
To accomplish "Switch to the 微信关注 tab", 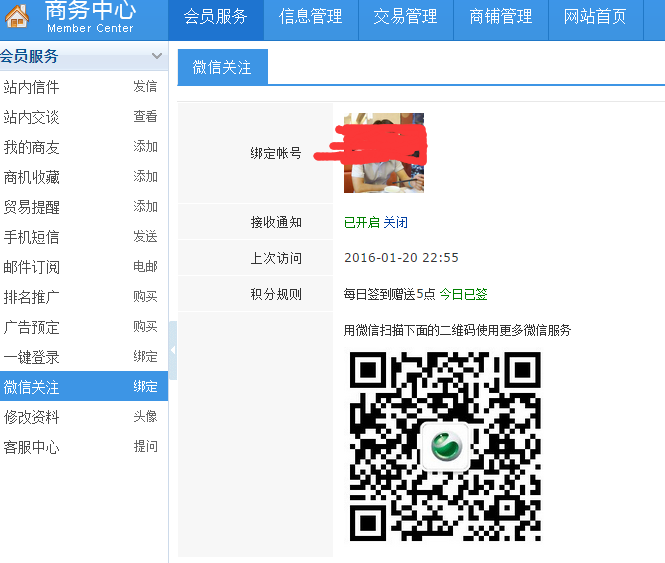I will coord(222,67).
